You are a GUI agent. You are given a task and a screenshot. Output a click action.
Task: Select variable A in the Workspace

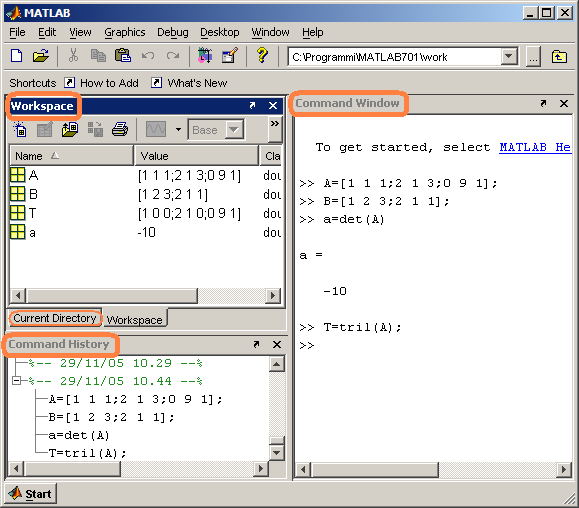pos(33,175)
